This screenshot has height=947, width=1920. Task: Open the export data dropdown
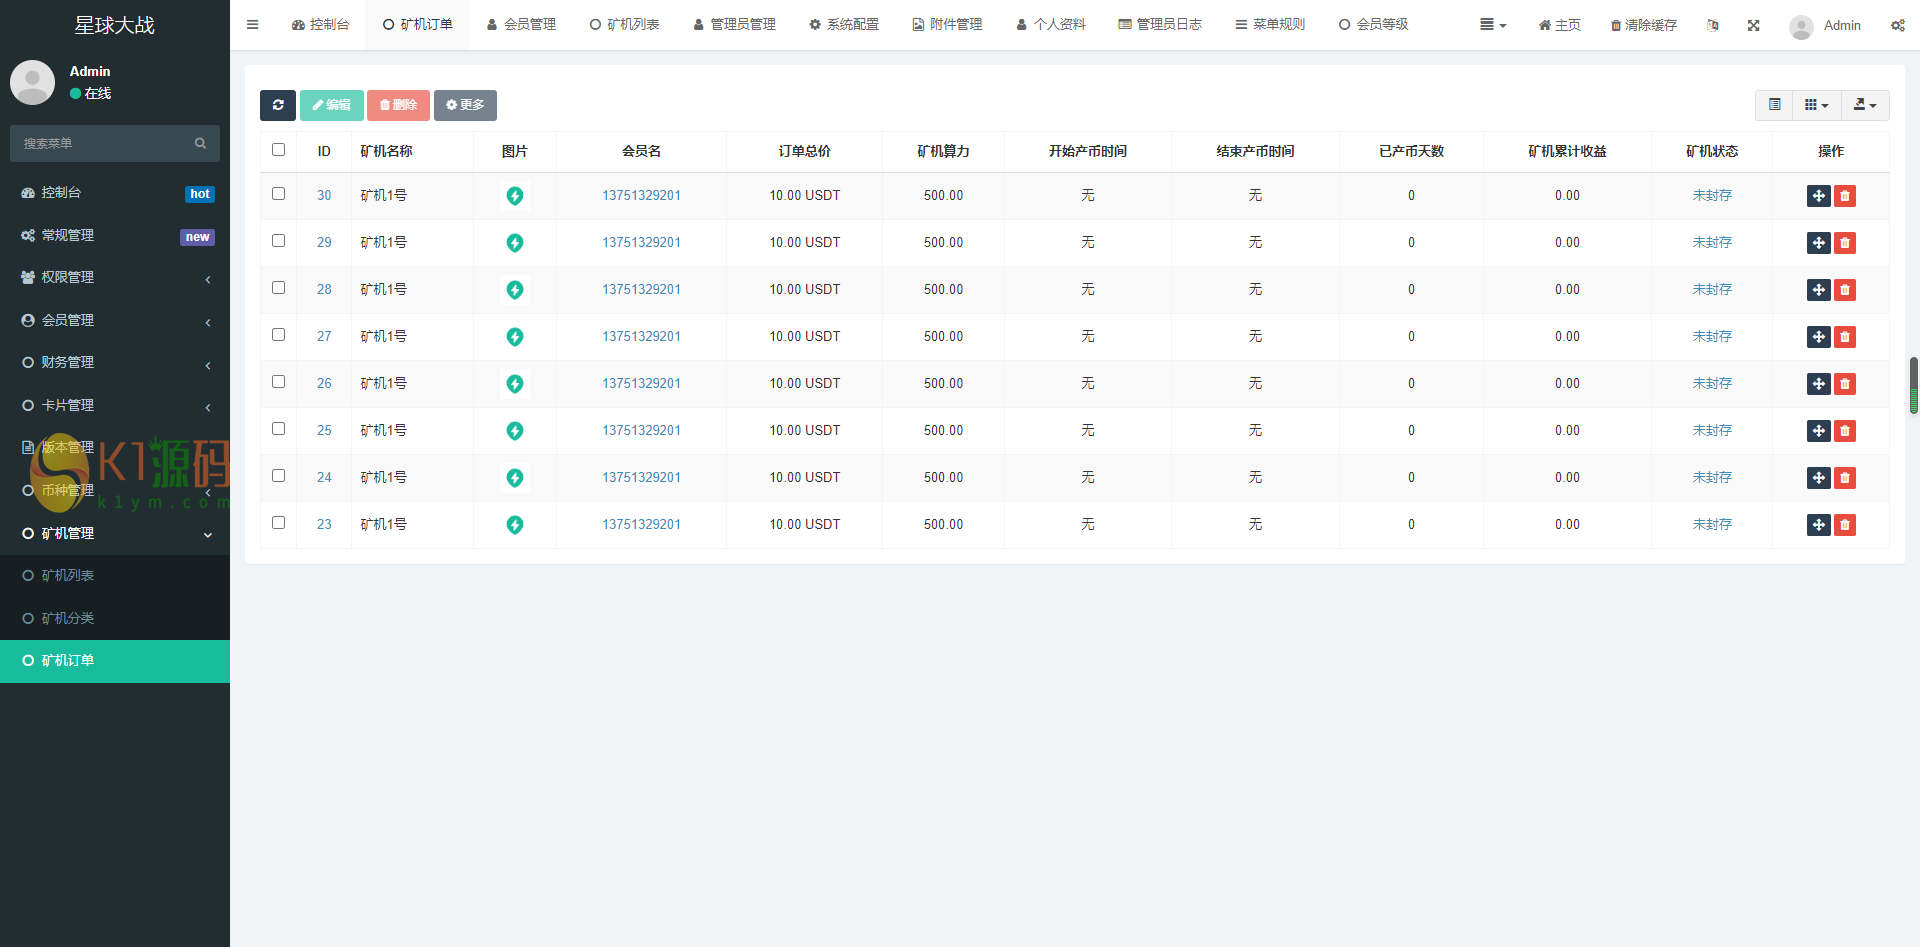[x=1864, y=105]
